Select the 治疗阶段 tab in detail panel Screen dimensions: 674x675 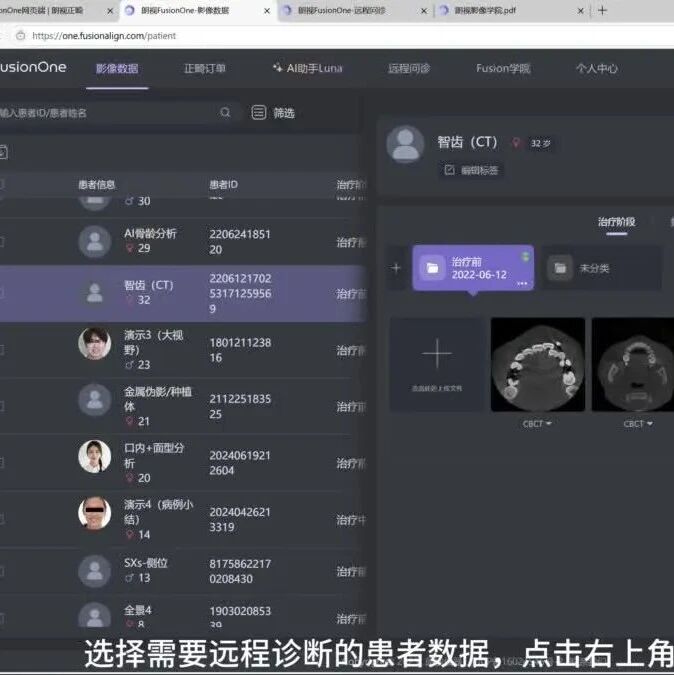tap(616, 222)
